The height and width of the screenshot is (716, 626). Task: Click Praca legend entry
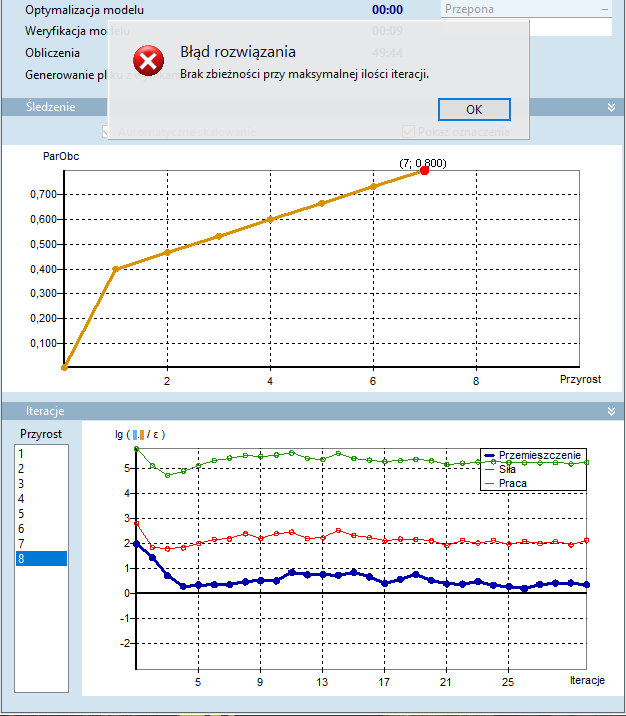505,483
